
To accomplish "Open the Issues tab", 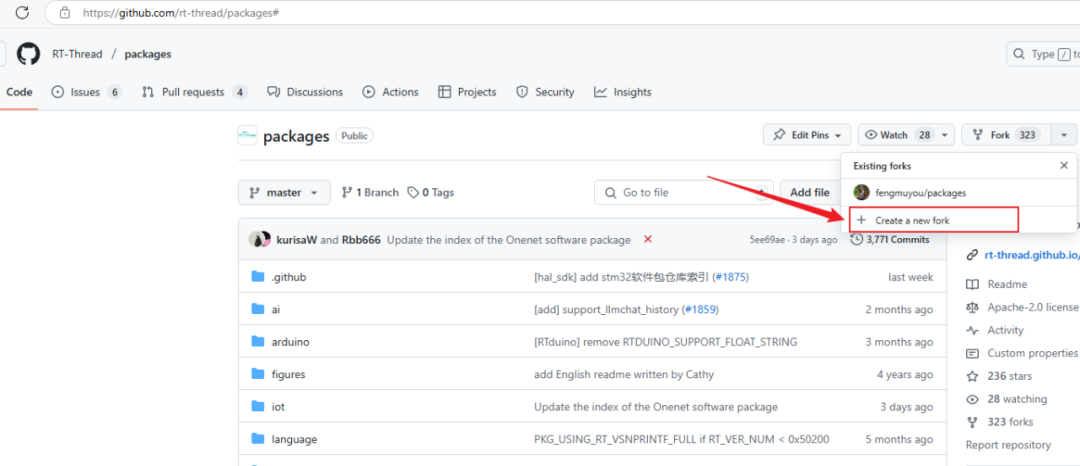I will [87, 92].
